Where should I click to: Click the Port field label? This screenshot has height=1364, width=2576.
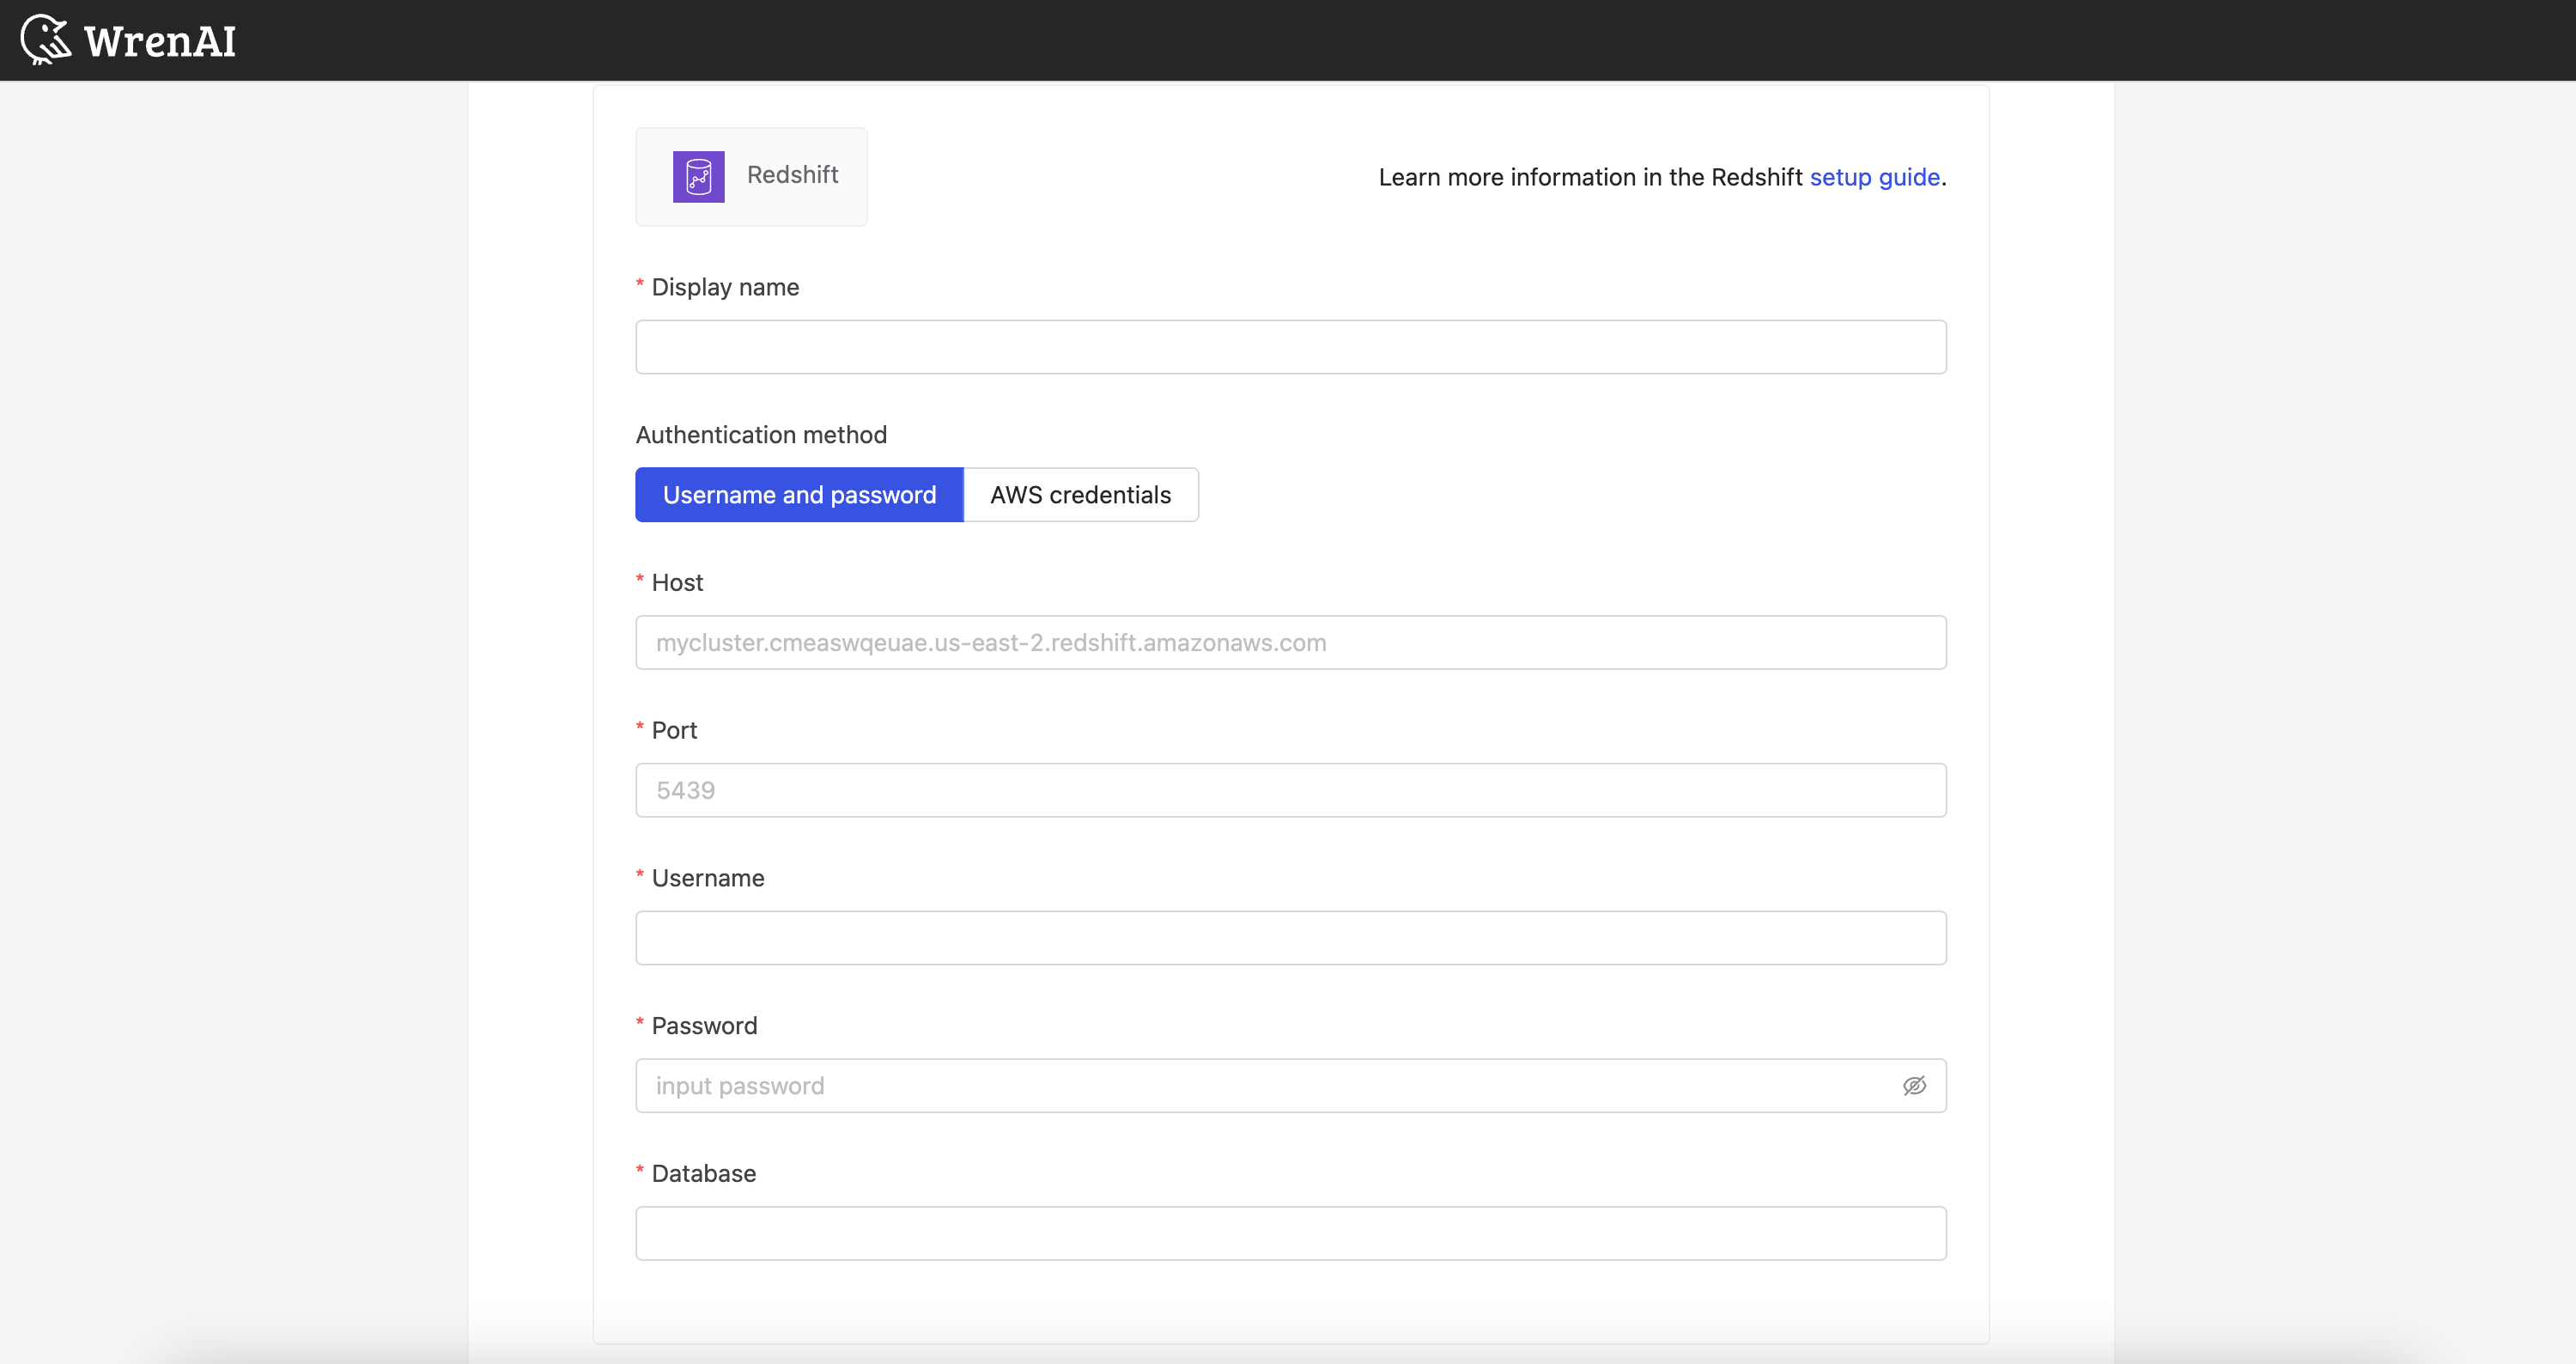click(x=674, y=731)
